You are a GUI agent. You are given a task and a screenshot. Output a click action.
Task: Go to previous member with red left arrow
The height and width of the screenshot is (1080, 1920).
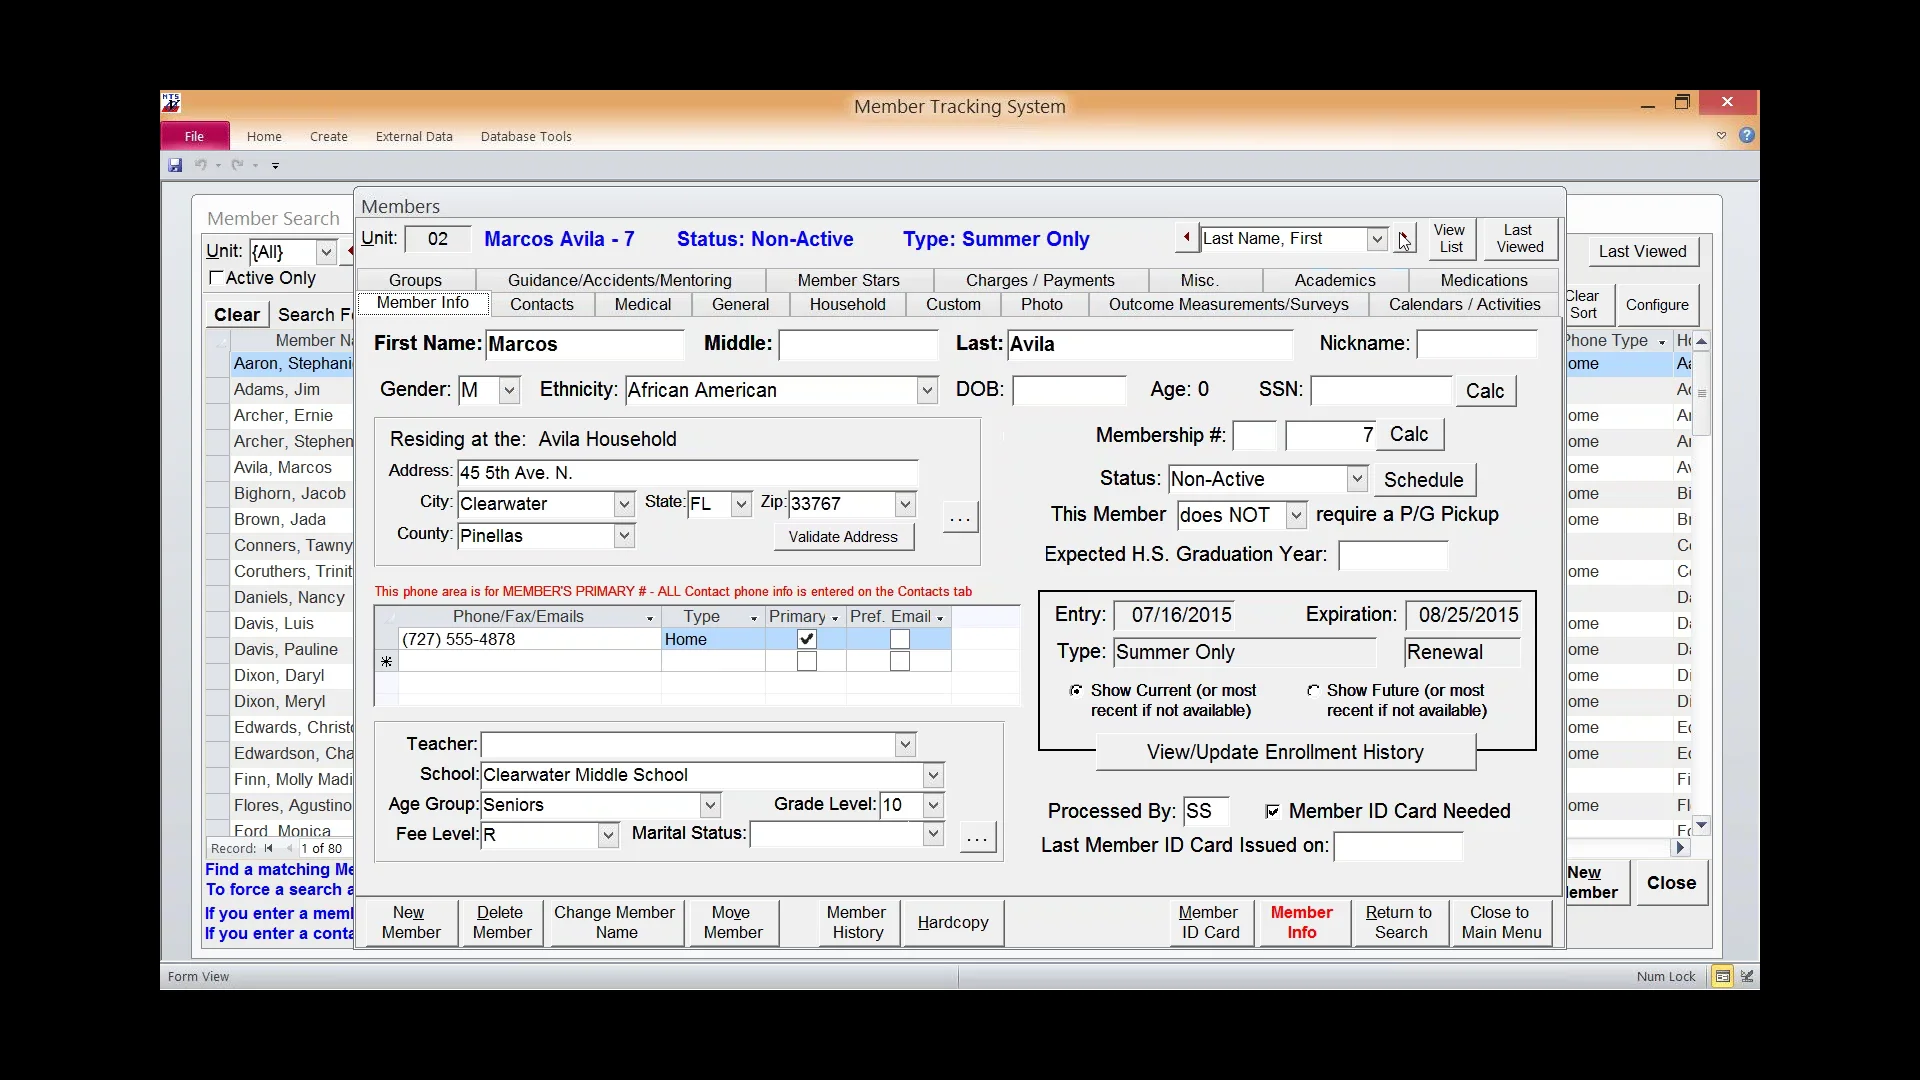[x=1186, y=238]
